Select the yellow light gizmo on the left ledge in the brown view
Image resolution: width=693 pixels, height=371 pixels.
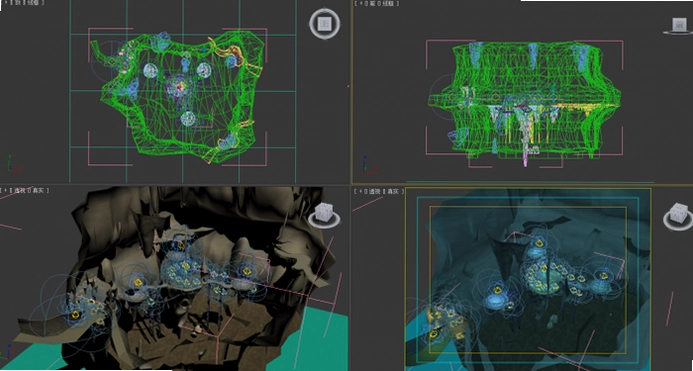(75, 315)
